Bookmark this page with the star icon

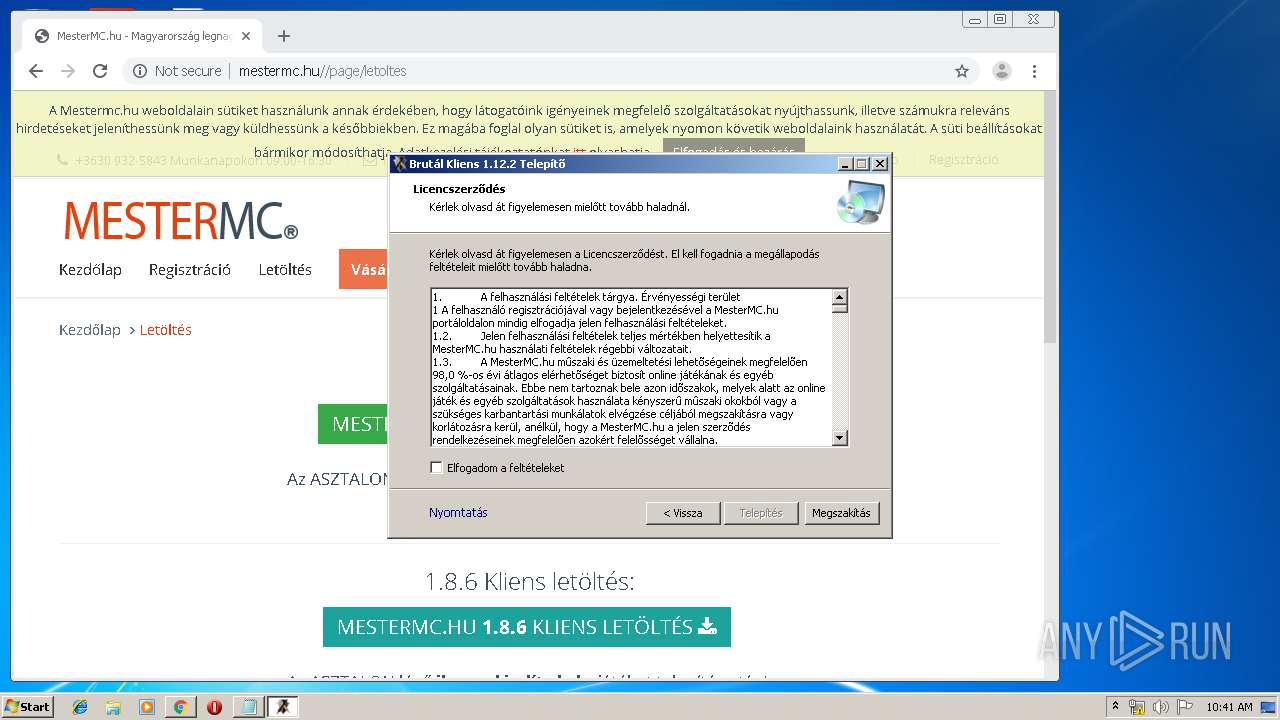coord(962,71)
